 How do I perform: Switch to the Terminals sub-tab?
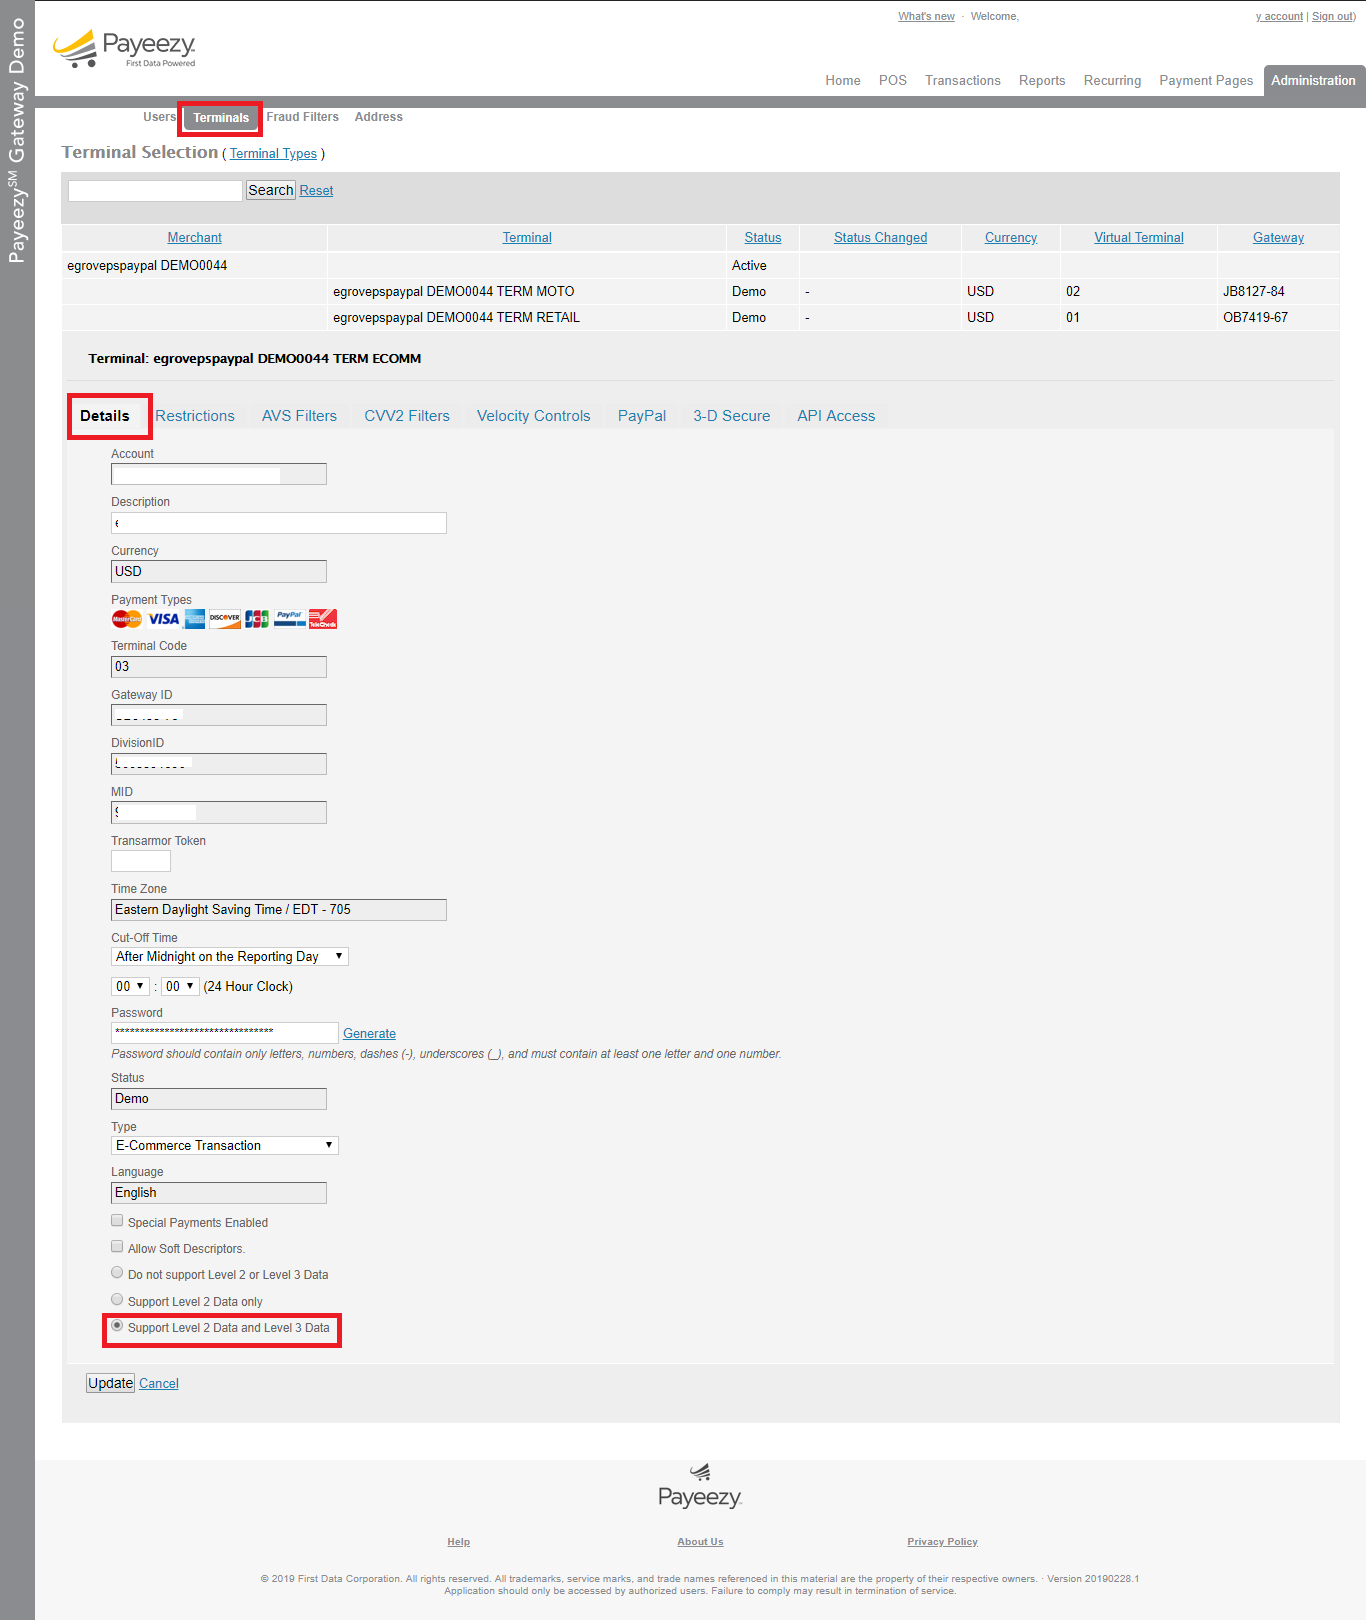pos(221,118)
